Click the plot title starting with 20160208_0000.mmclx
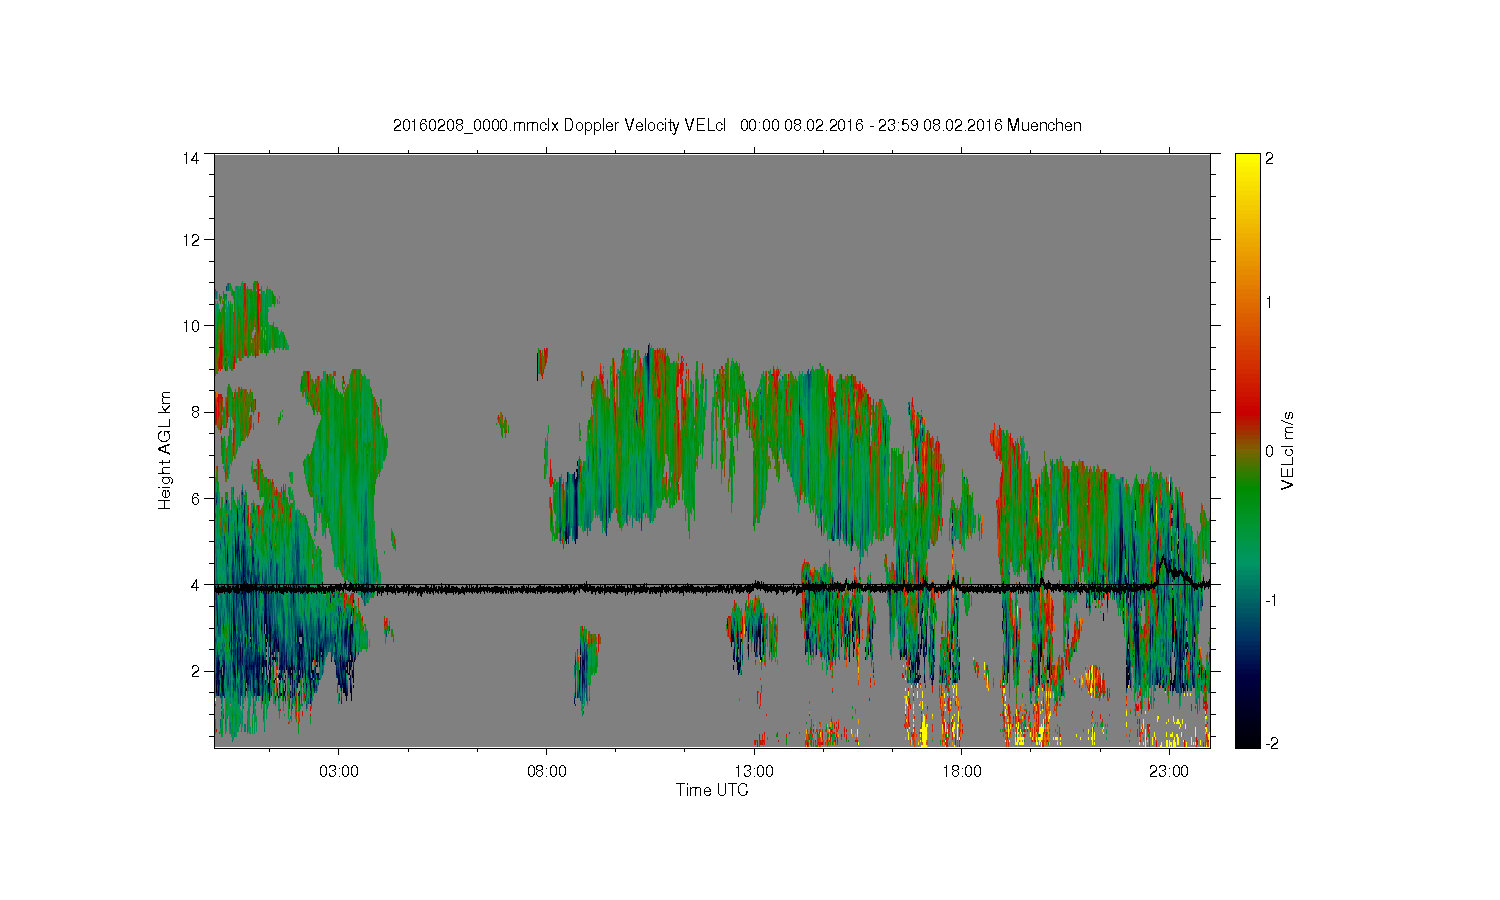This screenshot has height=900, width=1500. [737, 125]
